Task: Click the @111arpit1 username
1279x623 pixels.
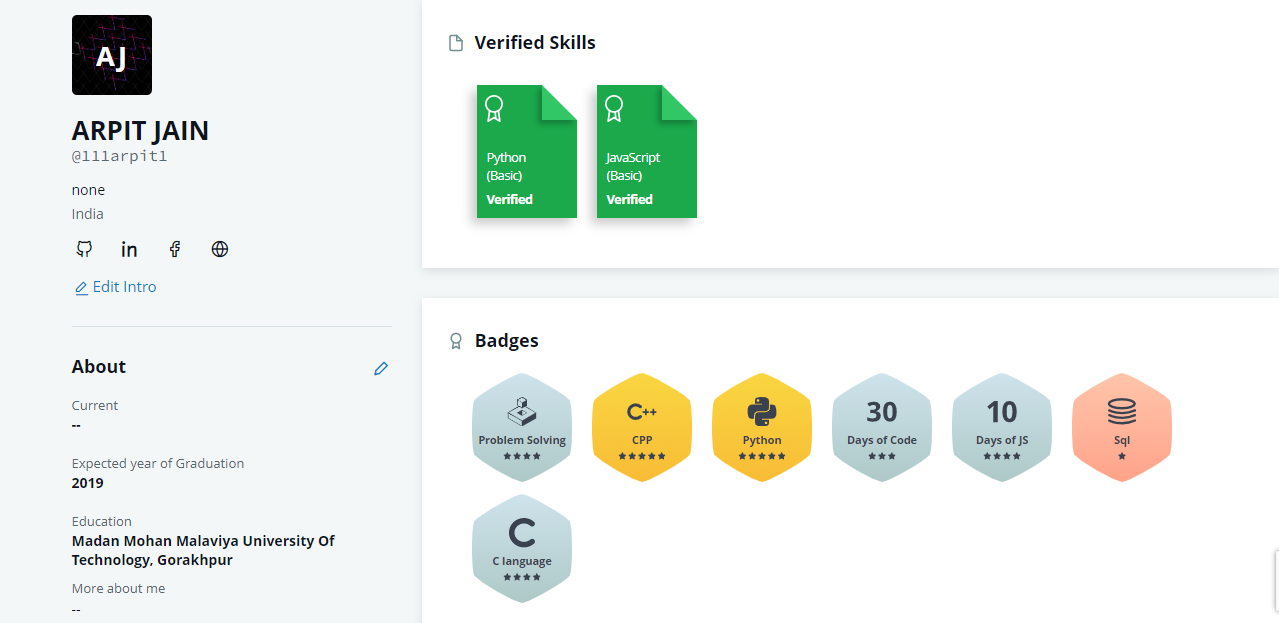Action: click(x=119, y=157)
